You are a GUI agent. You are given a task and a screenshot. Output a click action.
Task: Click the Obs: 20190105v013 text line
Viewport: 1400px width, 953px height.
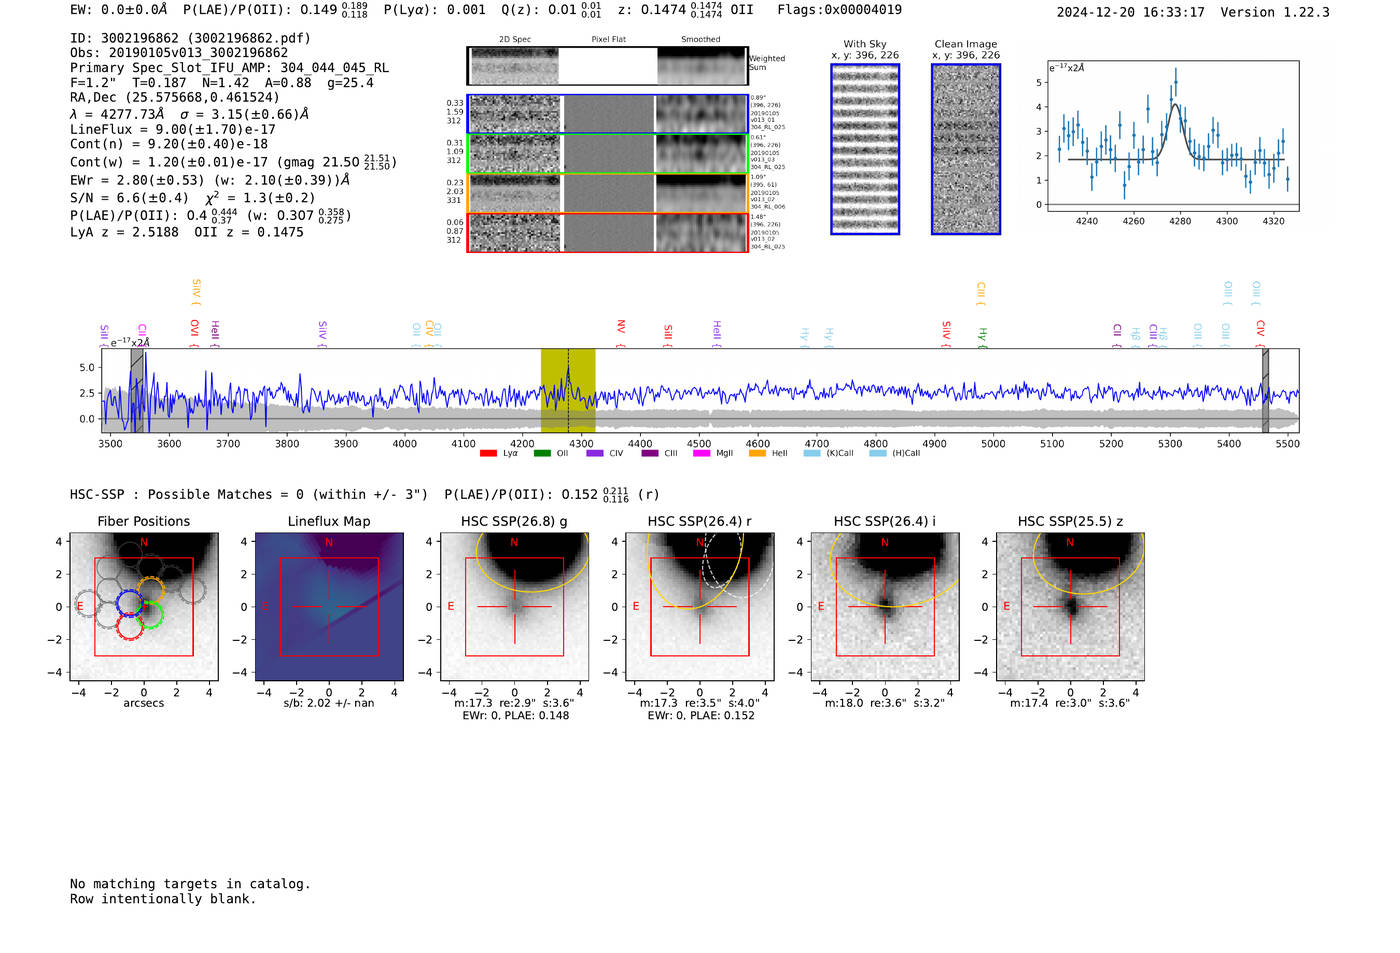179,53
